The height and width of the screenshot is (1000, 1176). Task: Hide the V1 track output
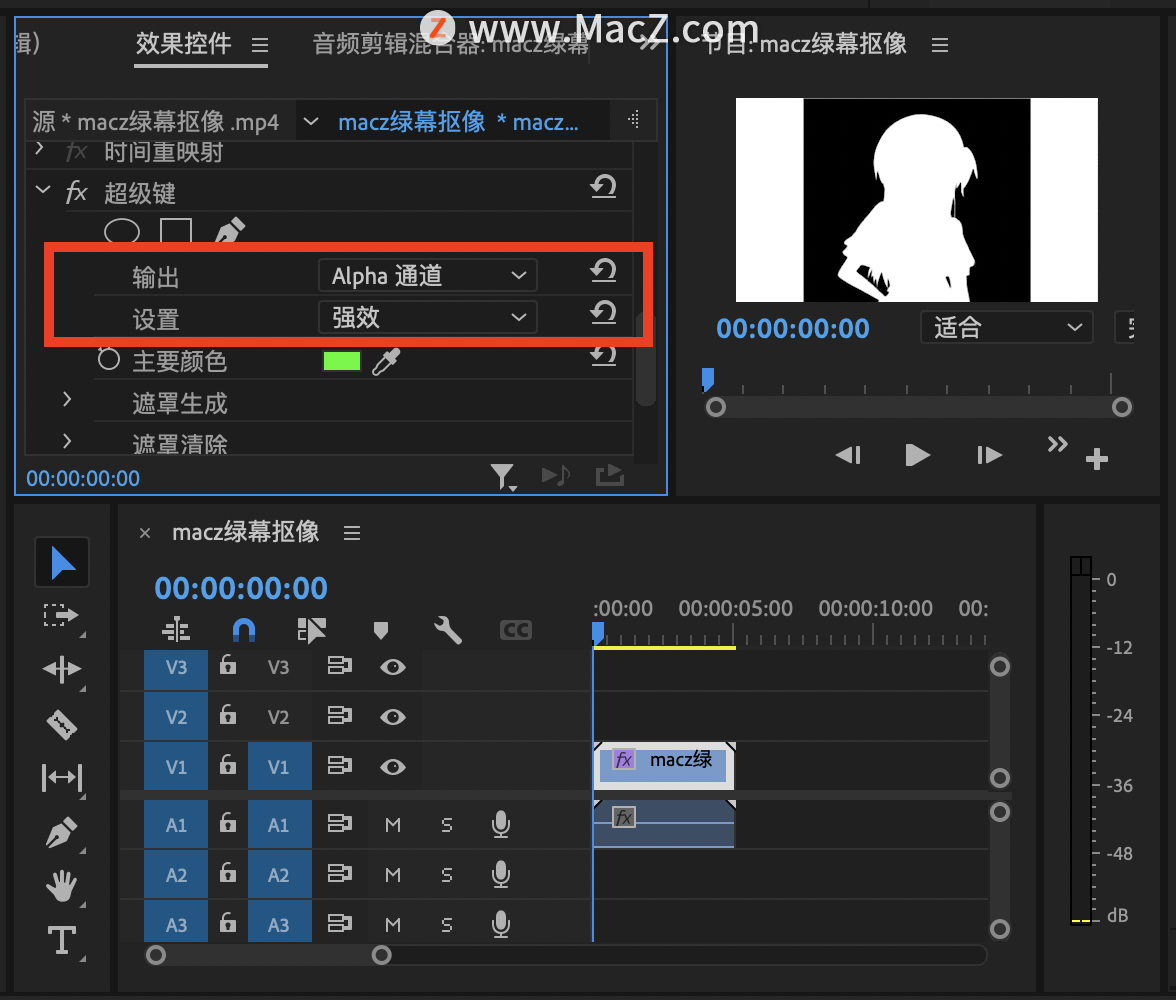point(393,767)
